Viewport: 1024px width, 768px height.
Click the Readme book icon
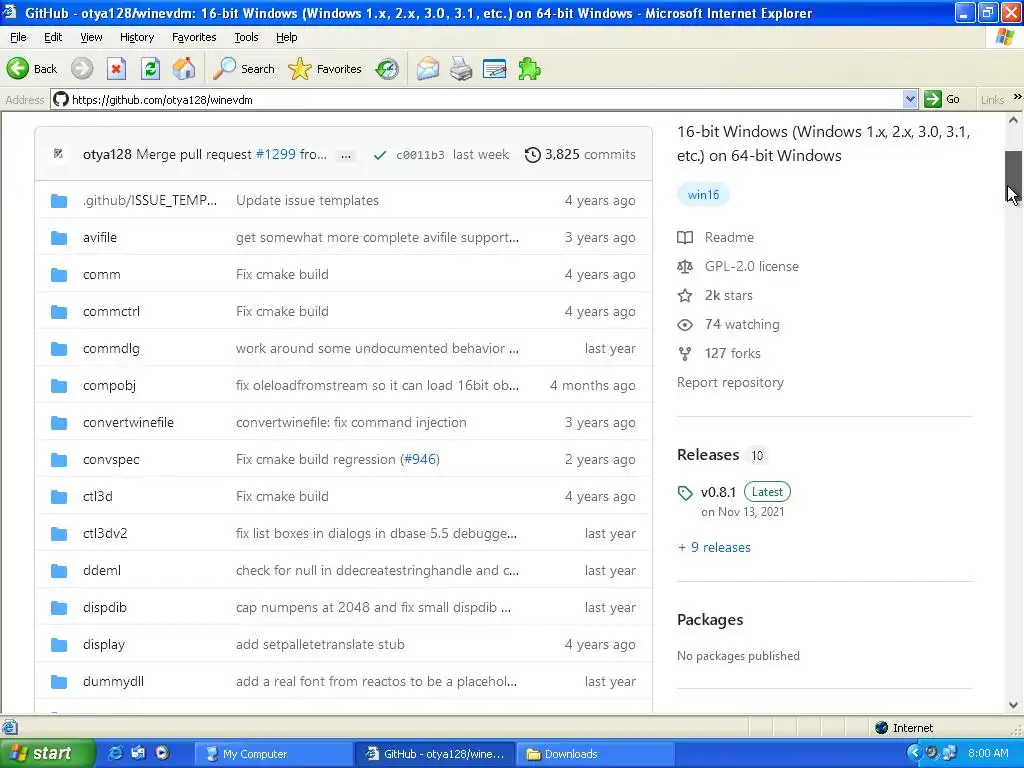pyautogui.click(x=684, y=238)
